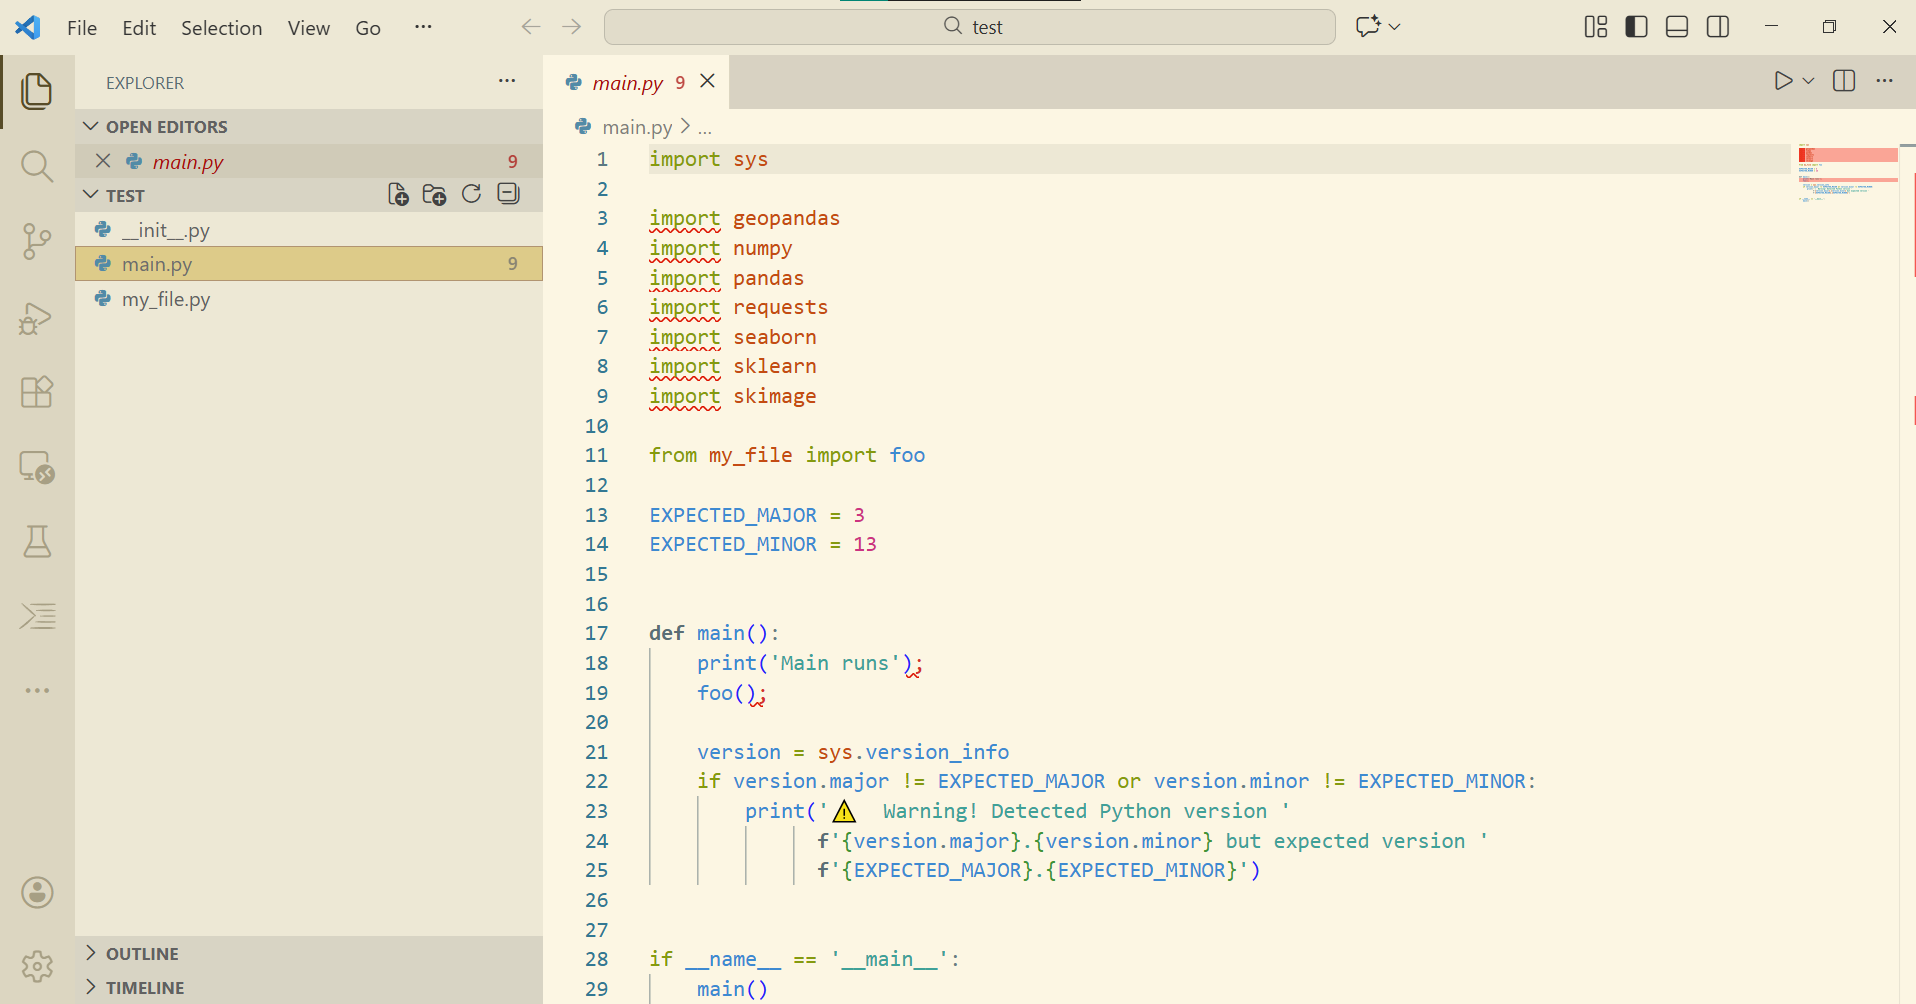
Task: Open the Manage settings gear
Action: pyautogui.click(x=36, y=966)
